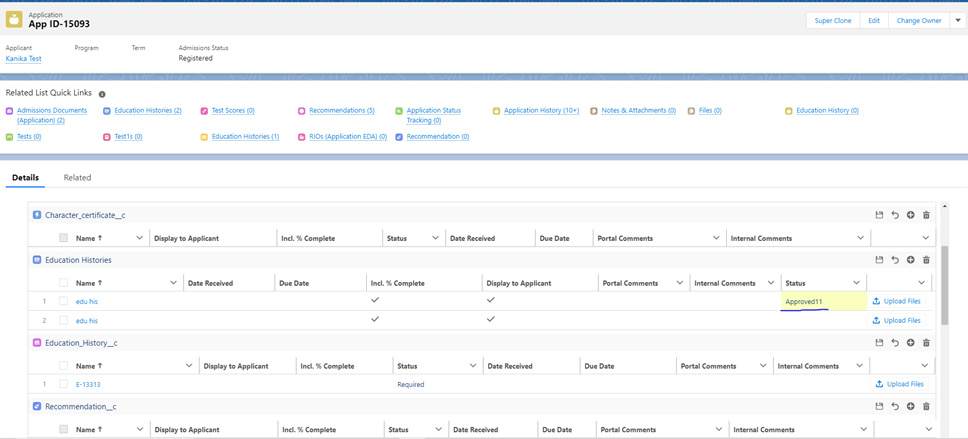Click upload icon for first edu his row
Viewport: 968px width, 439px height.
tap(877, 301)
